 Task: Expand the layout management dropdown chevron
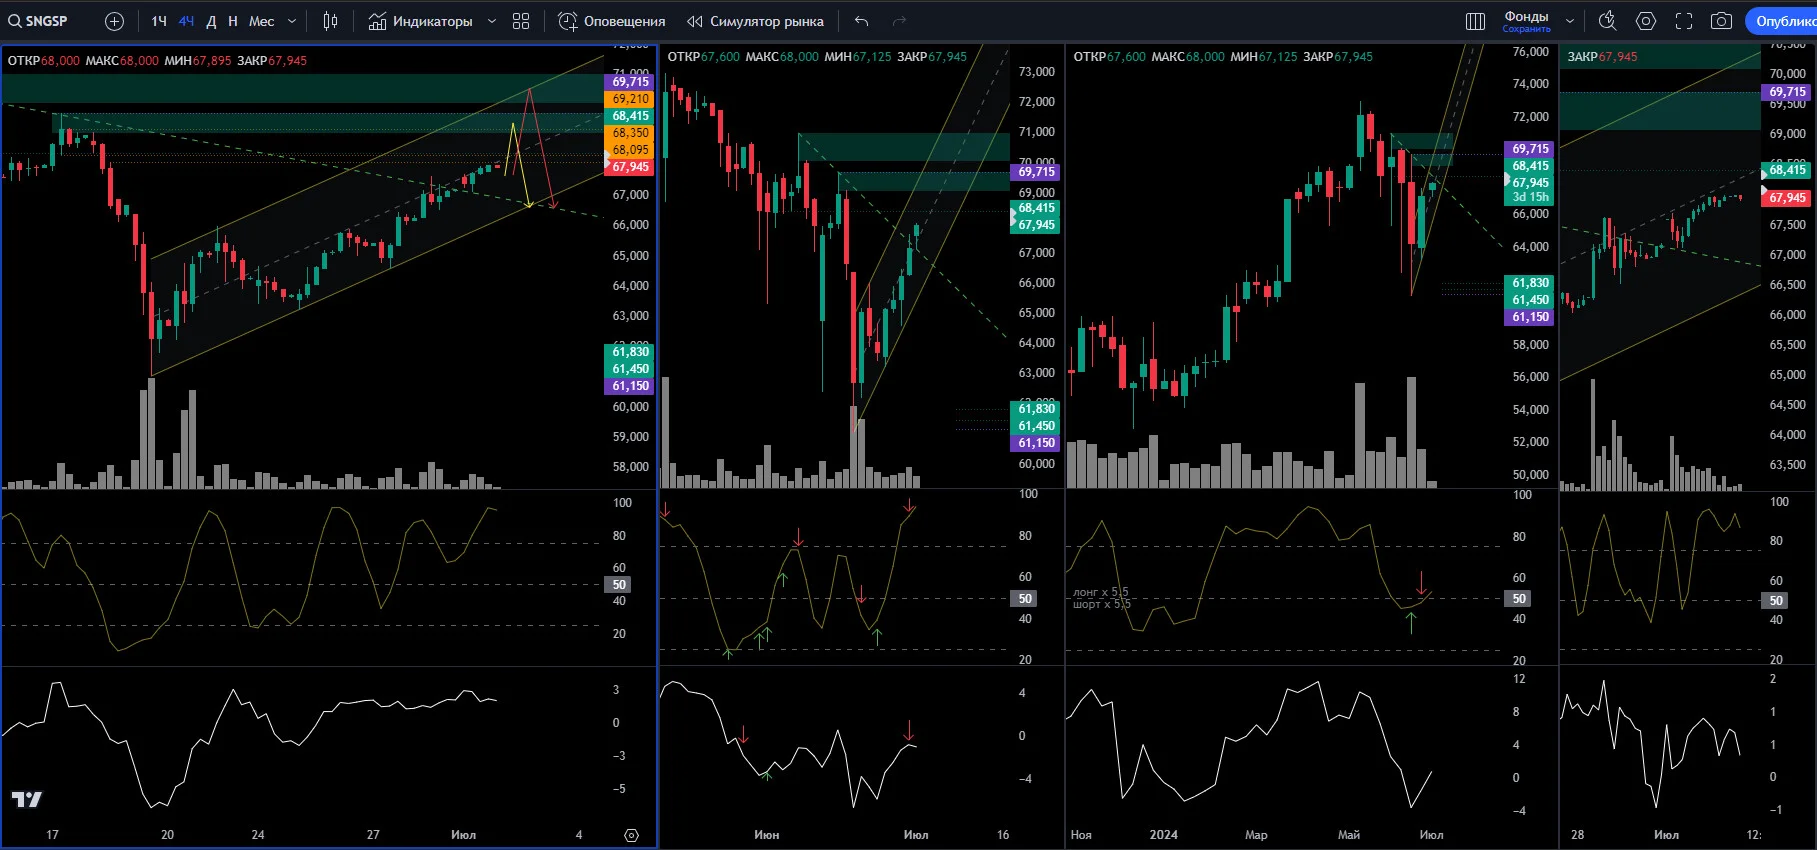click(1570, 21)
